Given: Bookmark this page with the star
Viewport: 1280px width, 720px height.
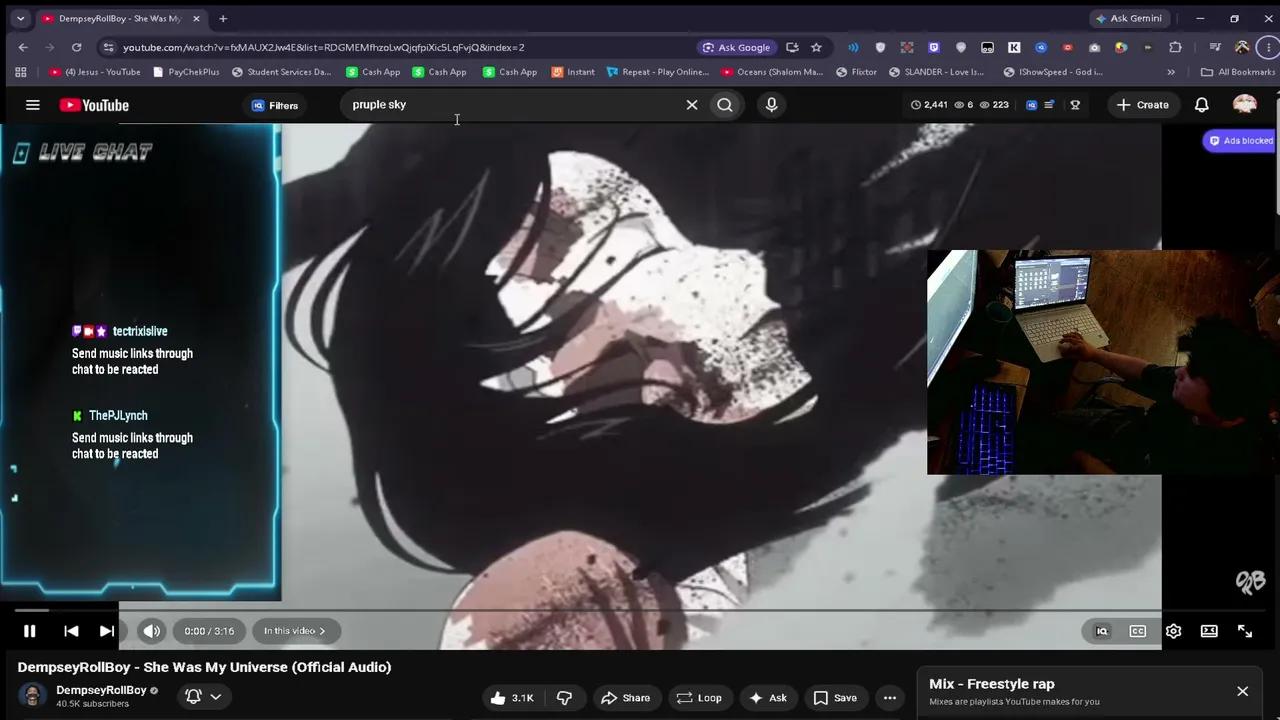Looking at the screenshot, I should click(816, 47).
